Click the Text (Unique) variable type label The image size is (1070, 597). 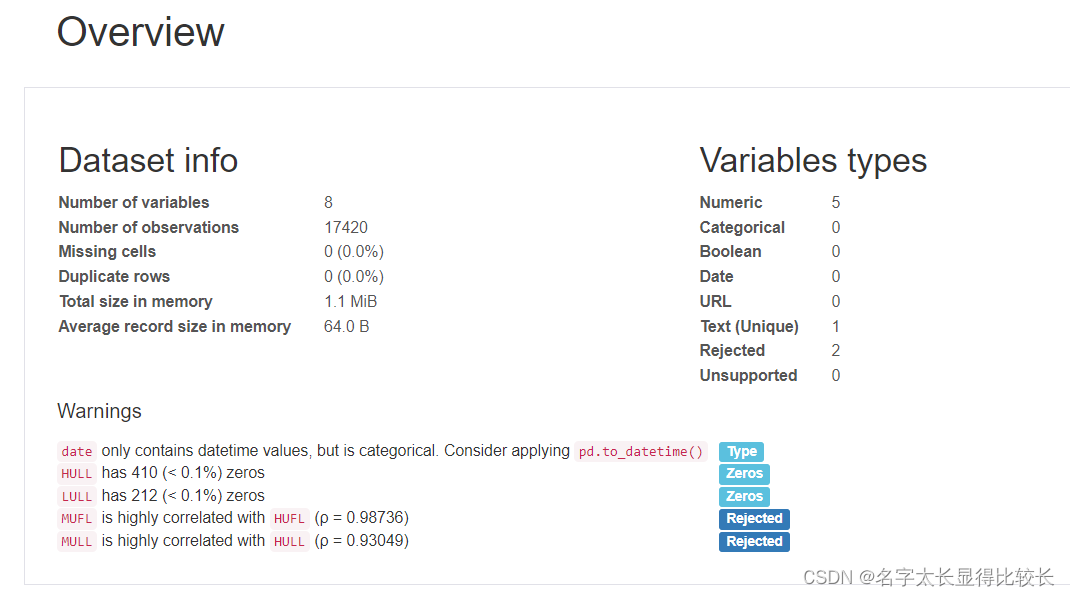(x=749, y=327)
